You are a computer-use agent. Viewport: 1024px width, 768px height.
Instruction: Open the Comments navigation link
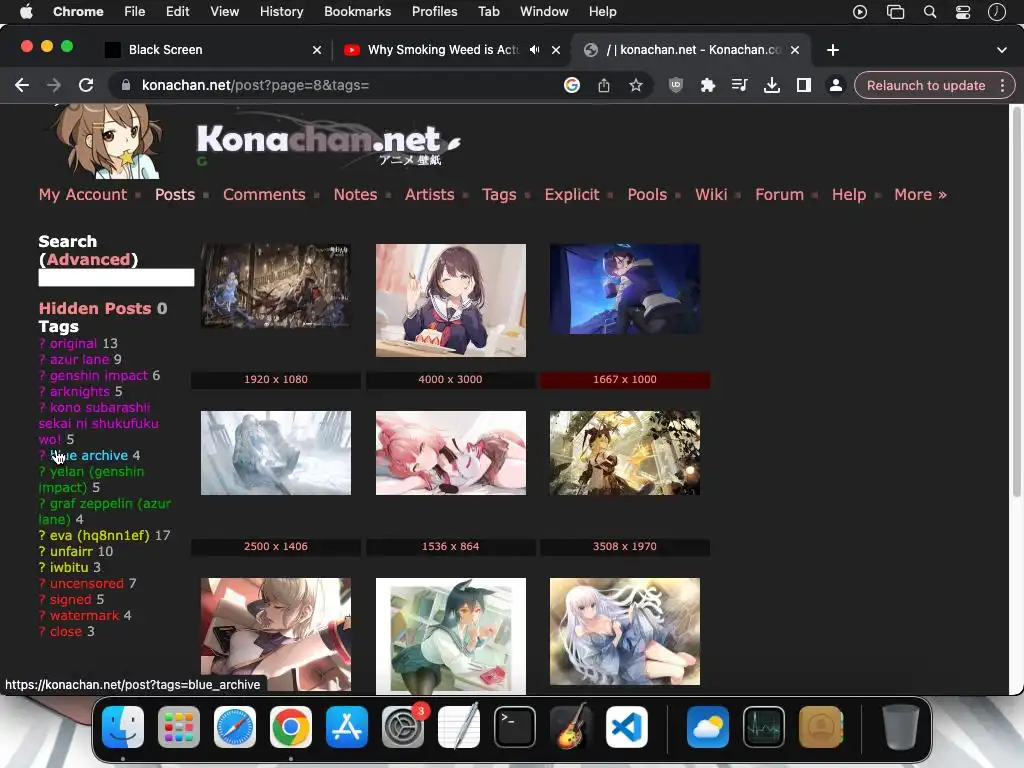(x=264, y=195)
